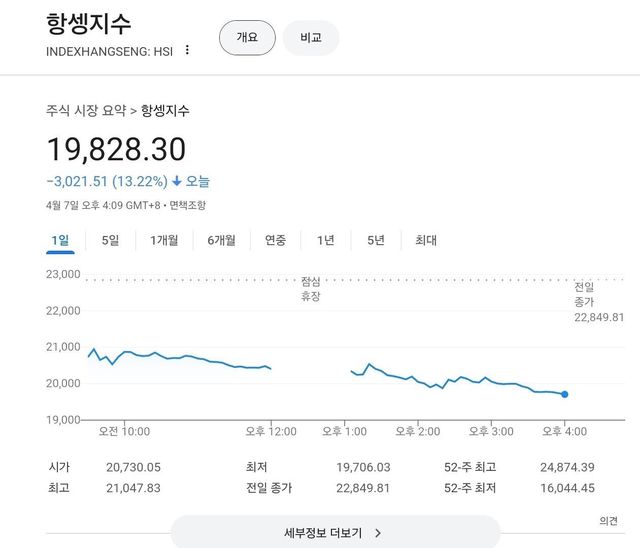The width and height of the screenshot is (640, 548).
Task: Show the 5일 chart range
Action: point(110,240)
